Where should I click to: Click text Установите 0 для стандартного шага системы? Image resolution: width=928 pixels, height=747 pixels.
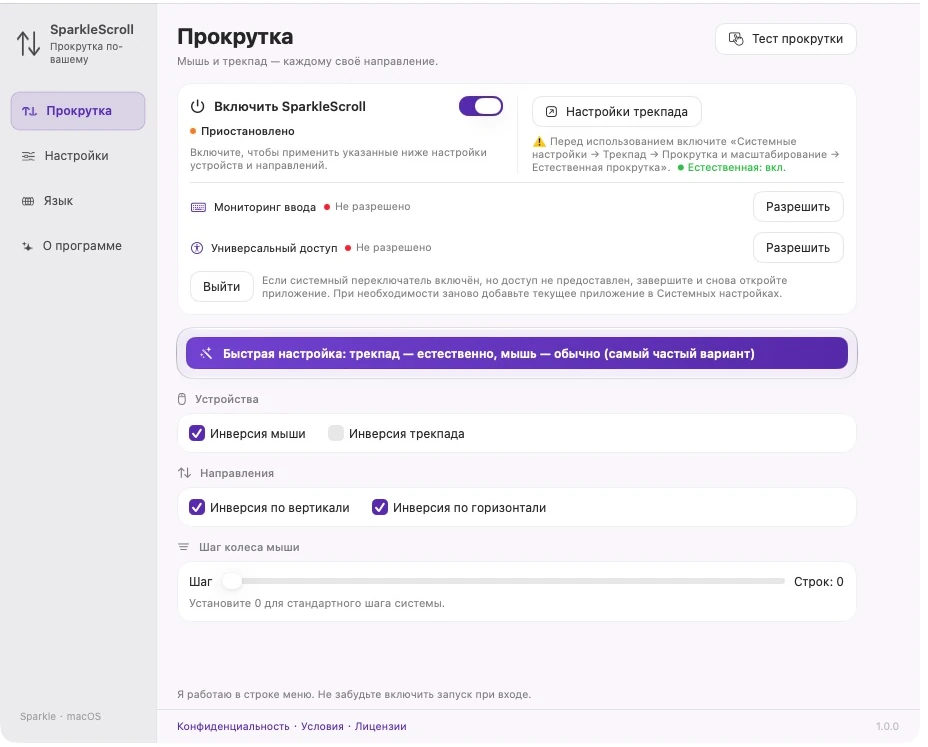click(317, 604)
